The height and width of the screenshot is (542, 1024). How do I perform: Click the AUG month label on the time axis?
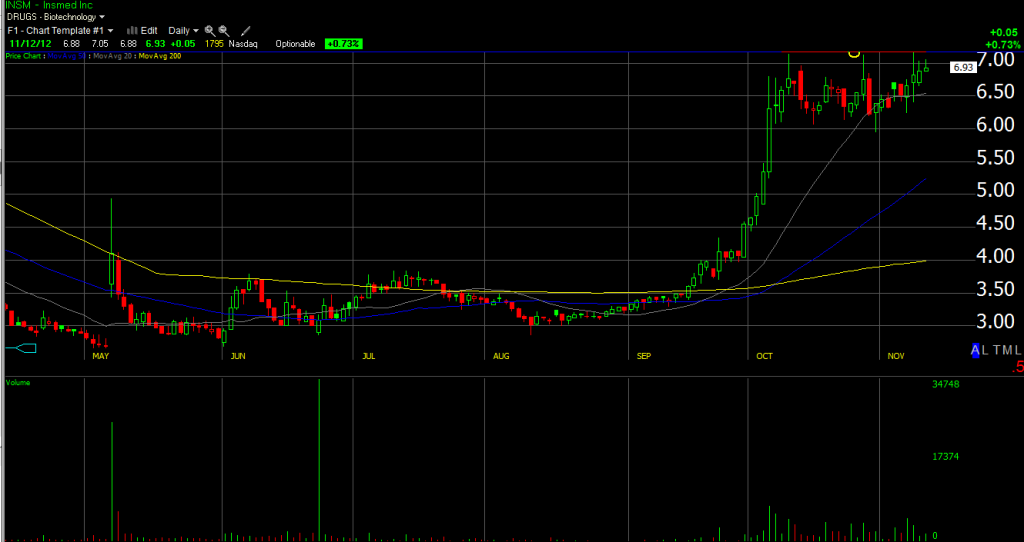pyautogui.click(x=501, y=357)
